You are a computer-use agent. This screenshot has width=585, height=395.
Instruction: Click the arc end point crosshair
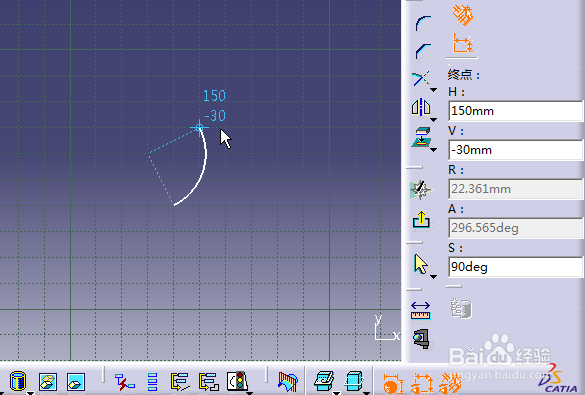pyautogui.click(x=199, y=128)
